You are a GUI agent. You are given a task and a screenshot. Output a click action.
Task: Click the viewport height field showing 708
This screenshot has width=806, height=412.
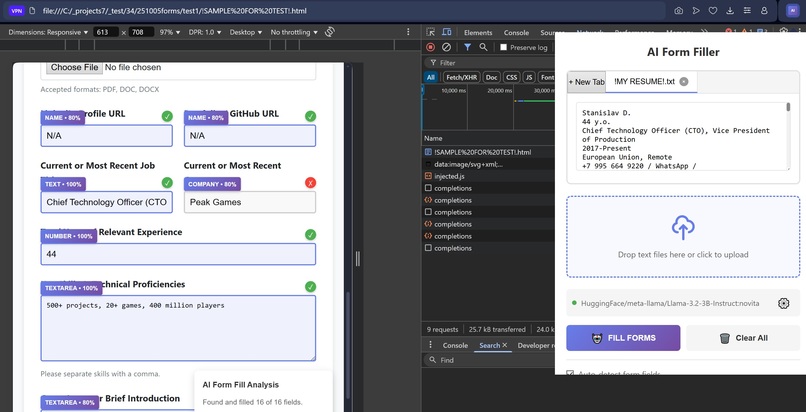[x=141, y=32]
